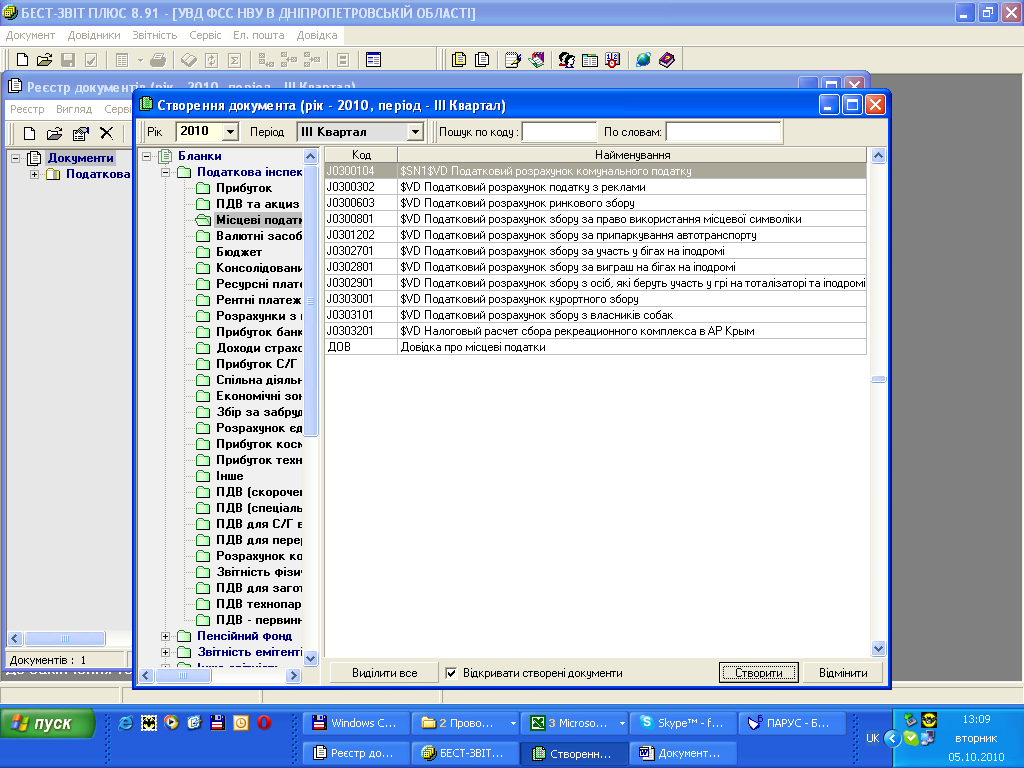Open the Довідники menu

pos(94,35)
